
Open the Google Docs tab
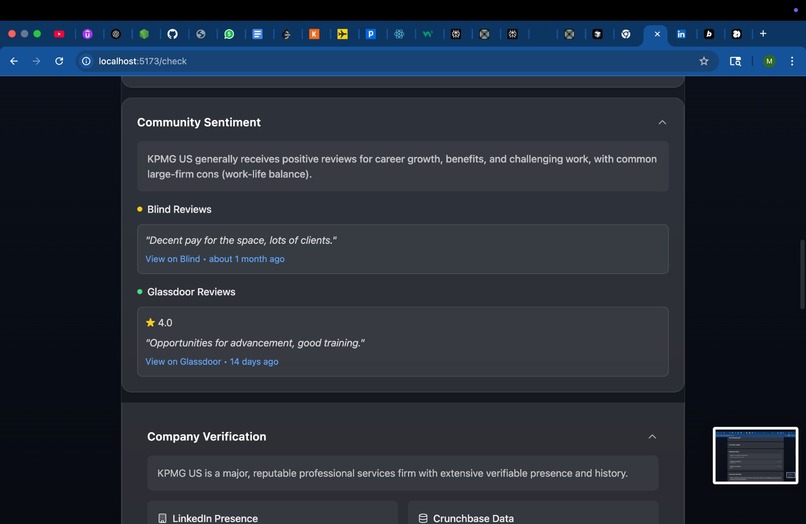pos(258,34)
